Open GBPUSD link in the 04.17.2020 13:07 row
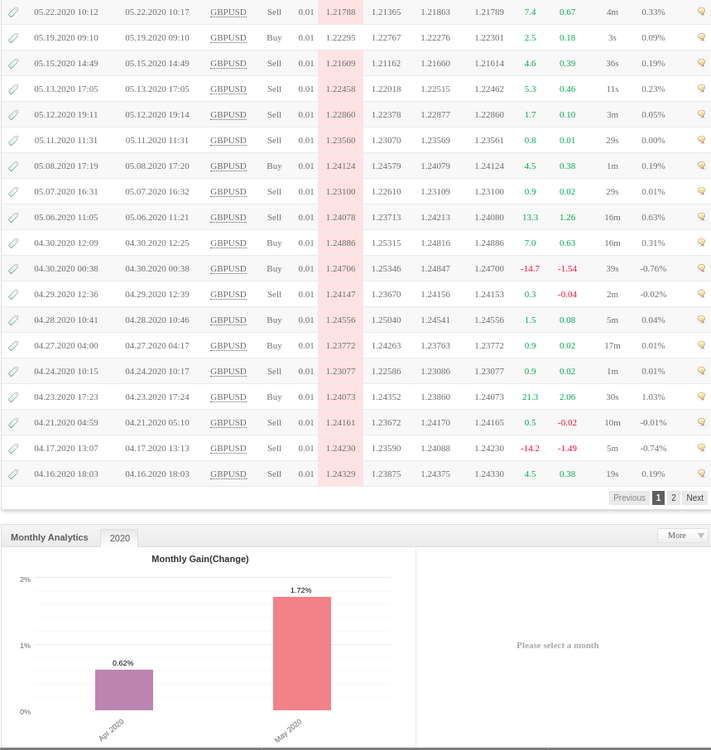This screenshot has height=750, width=711. 228,449
